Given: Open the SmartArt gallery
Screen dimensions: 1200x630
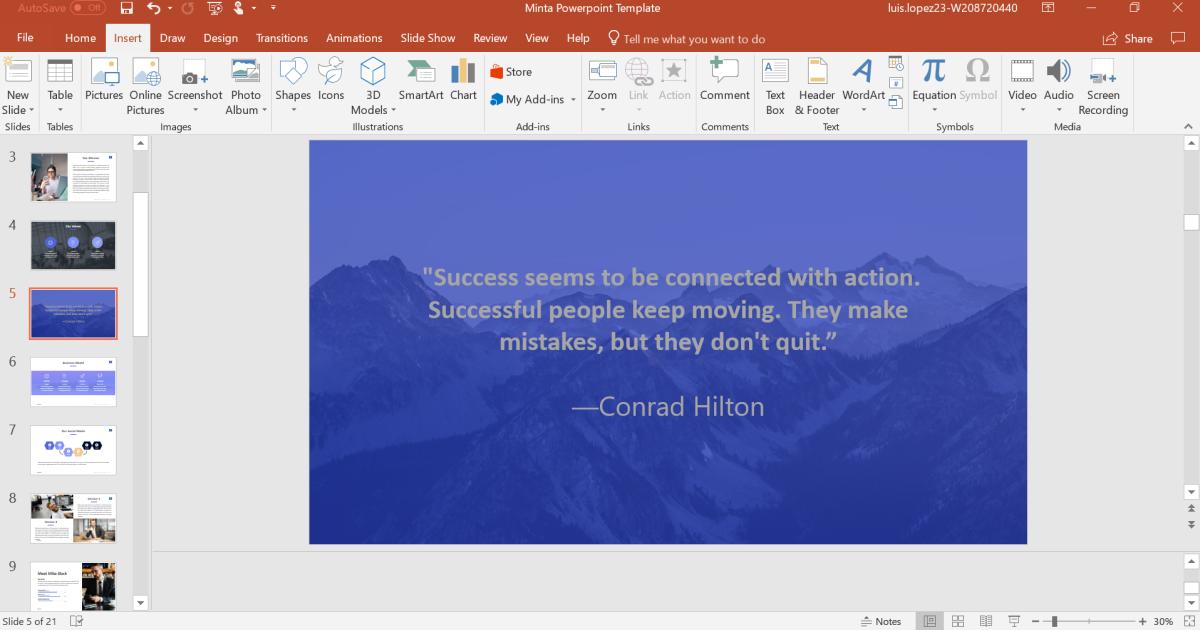Looking at the screenshot, I should pyautogui.click(x=420, y=85).
